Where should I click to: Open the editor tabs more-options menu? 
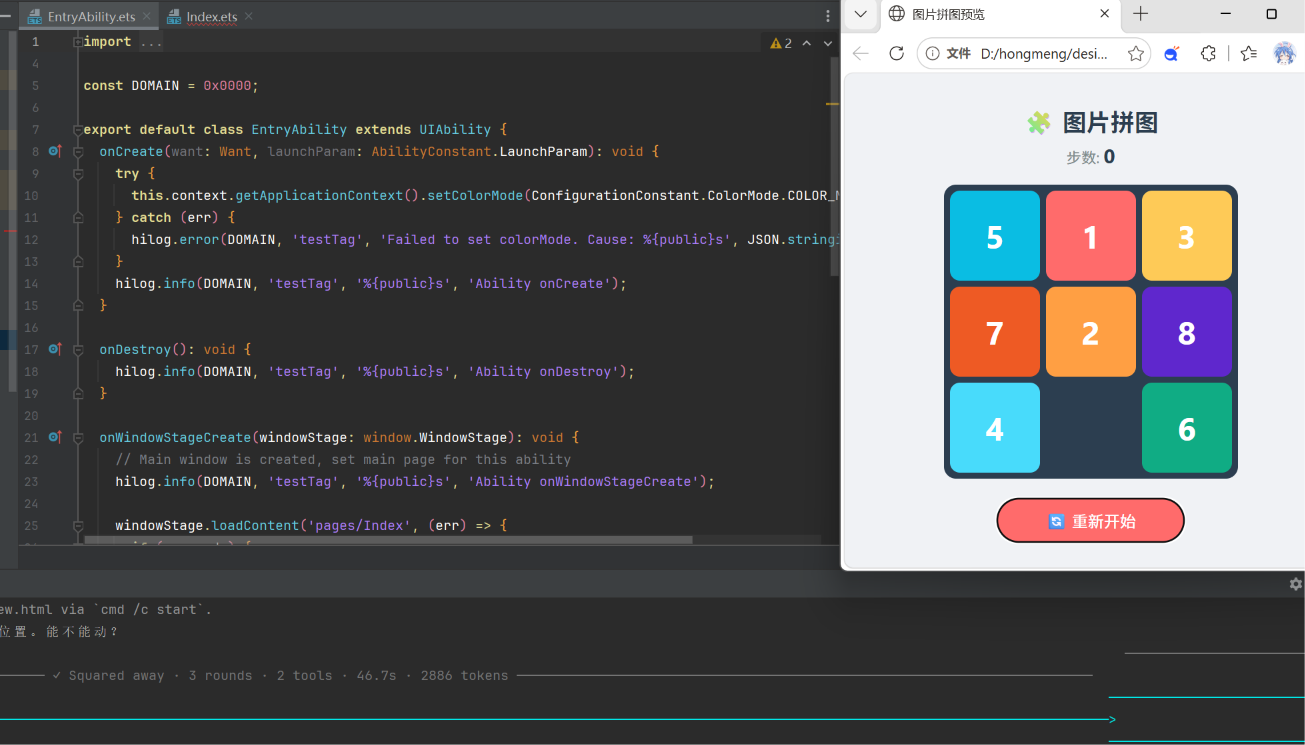coord(827,16)
